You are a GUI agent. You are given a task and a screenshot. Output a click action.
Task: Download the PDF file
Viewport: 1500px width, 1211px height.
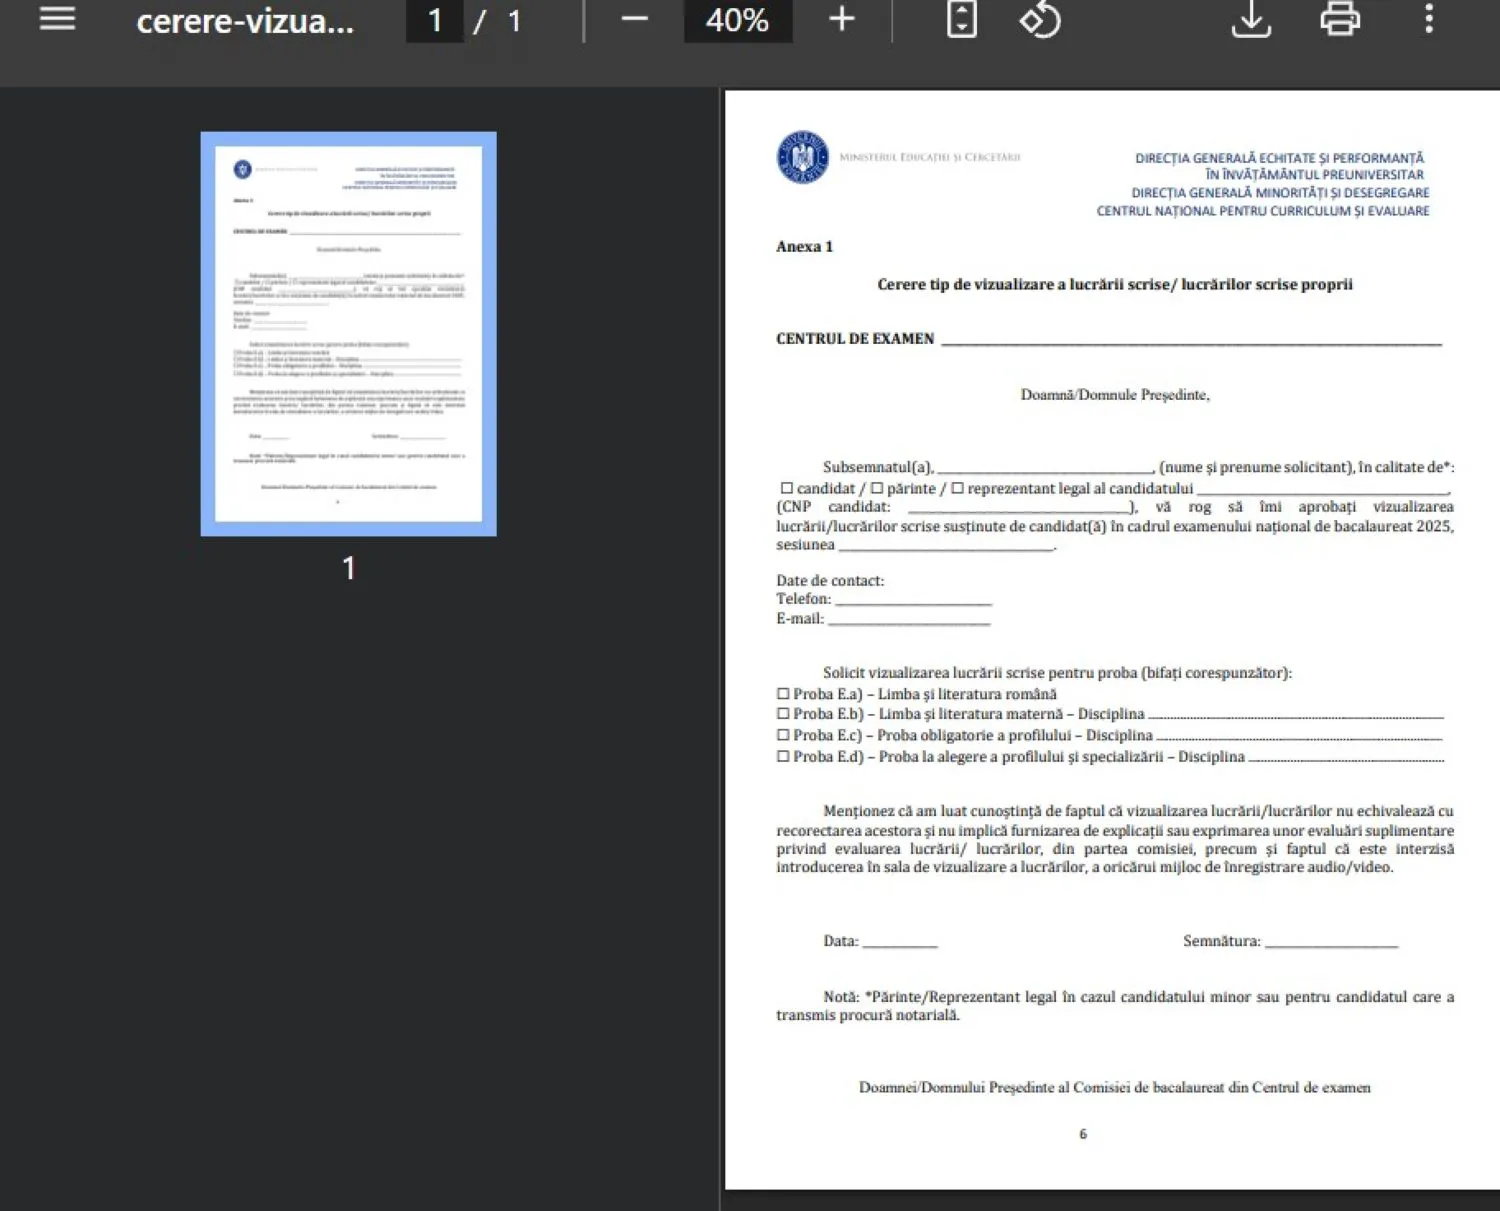point(1251,19)
